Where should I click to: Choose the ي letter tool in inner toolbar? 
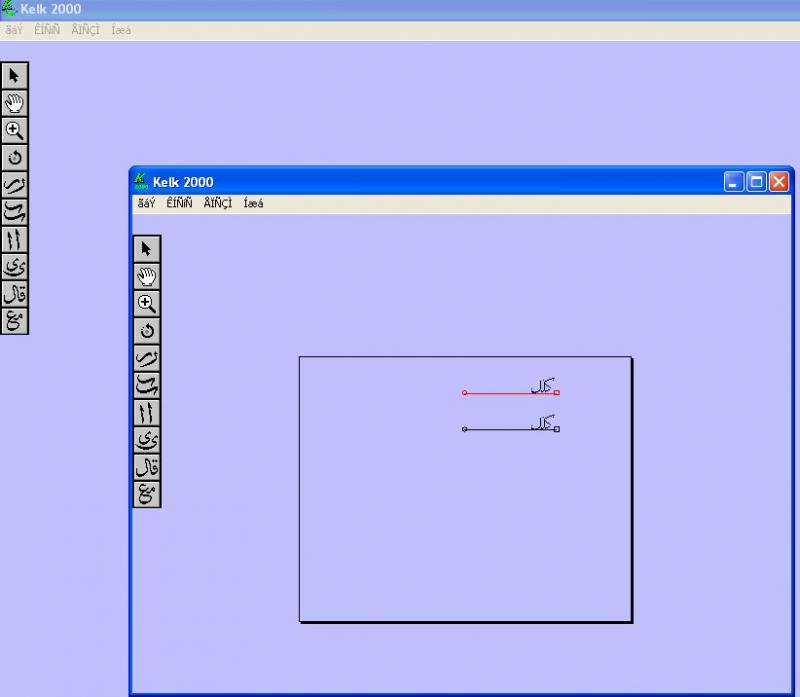(147, 440)
